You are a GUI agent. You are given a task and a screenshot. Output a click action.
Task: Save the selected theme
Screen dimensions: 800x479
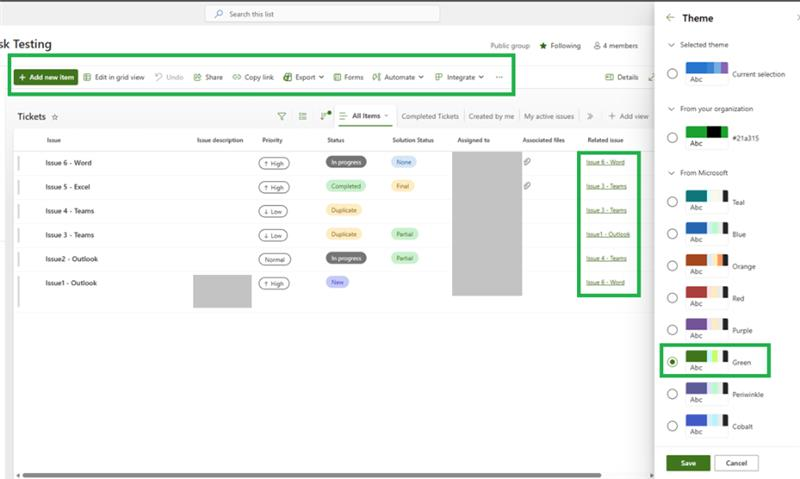pyautogui.click(x=688, y=463)
